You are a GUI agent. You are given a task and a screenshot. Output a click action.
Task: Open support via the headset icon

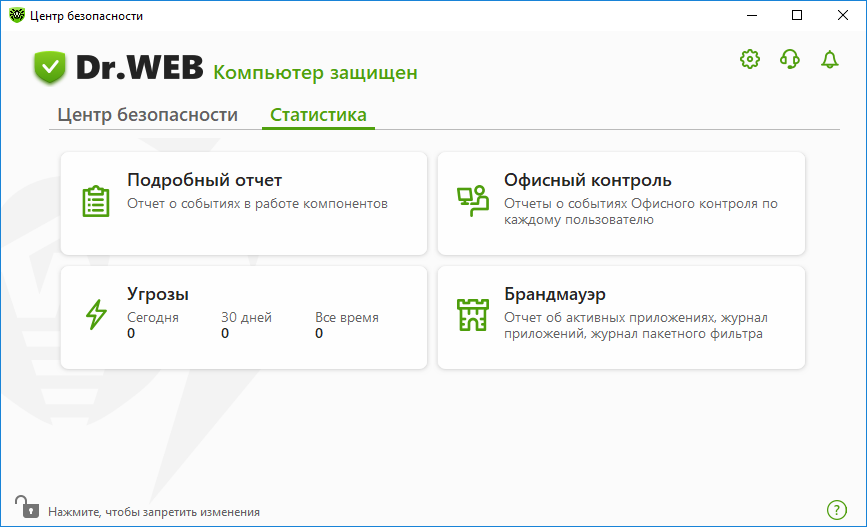(790, 59)
